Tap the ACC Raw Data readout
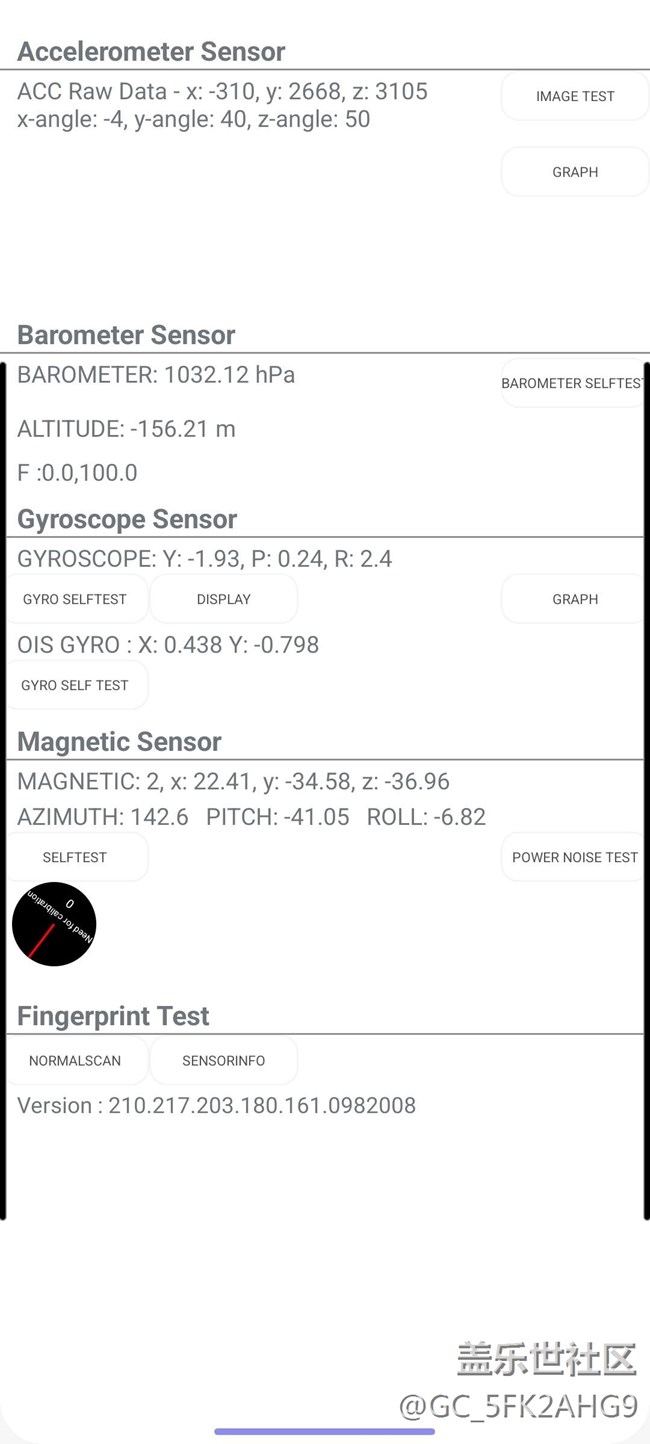This screenshot has width=650, height=1444. tap(222, 92)
